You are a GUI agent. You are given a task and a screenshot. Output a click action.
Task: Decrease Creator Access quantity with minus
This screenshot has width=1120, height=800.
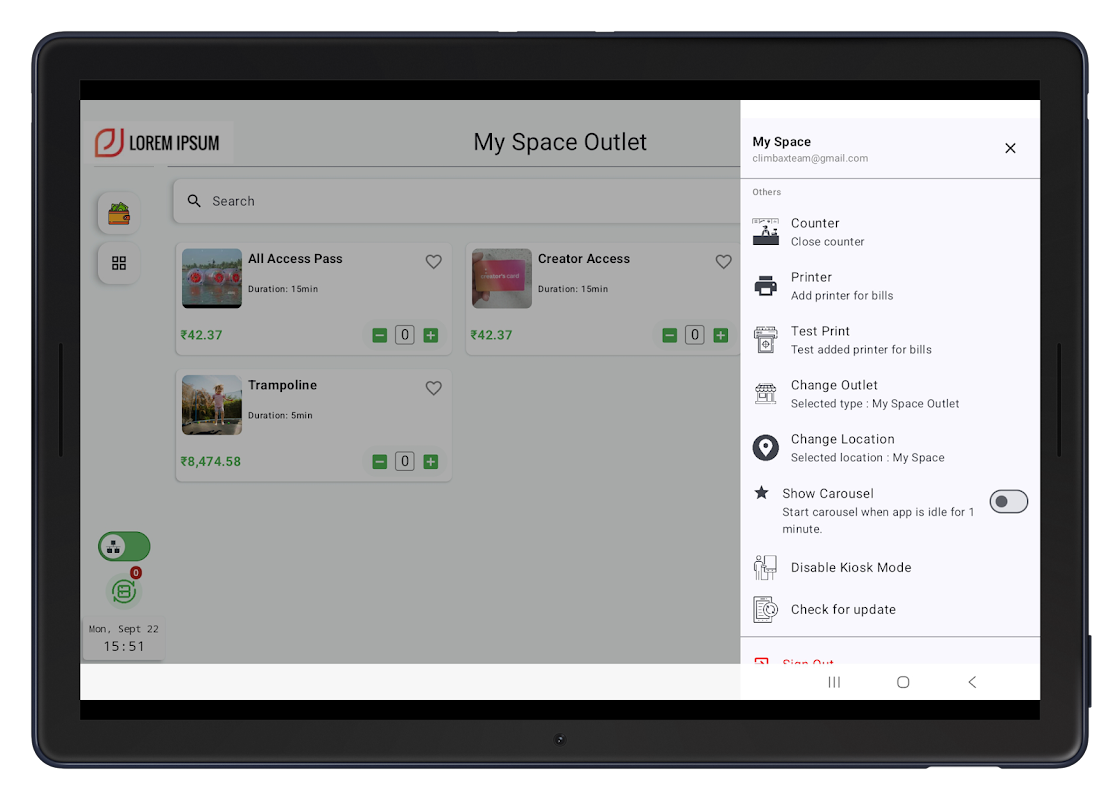point(670,335)
